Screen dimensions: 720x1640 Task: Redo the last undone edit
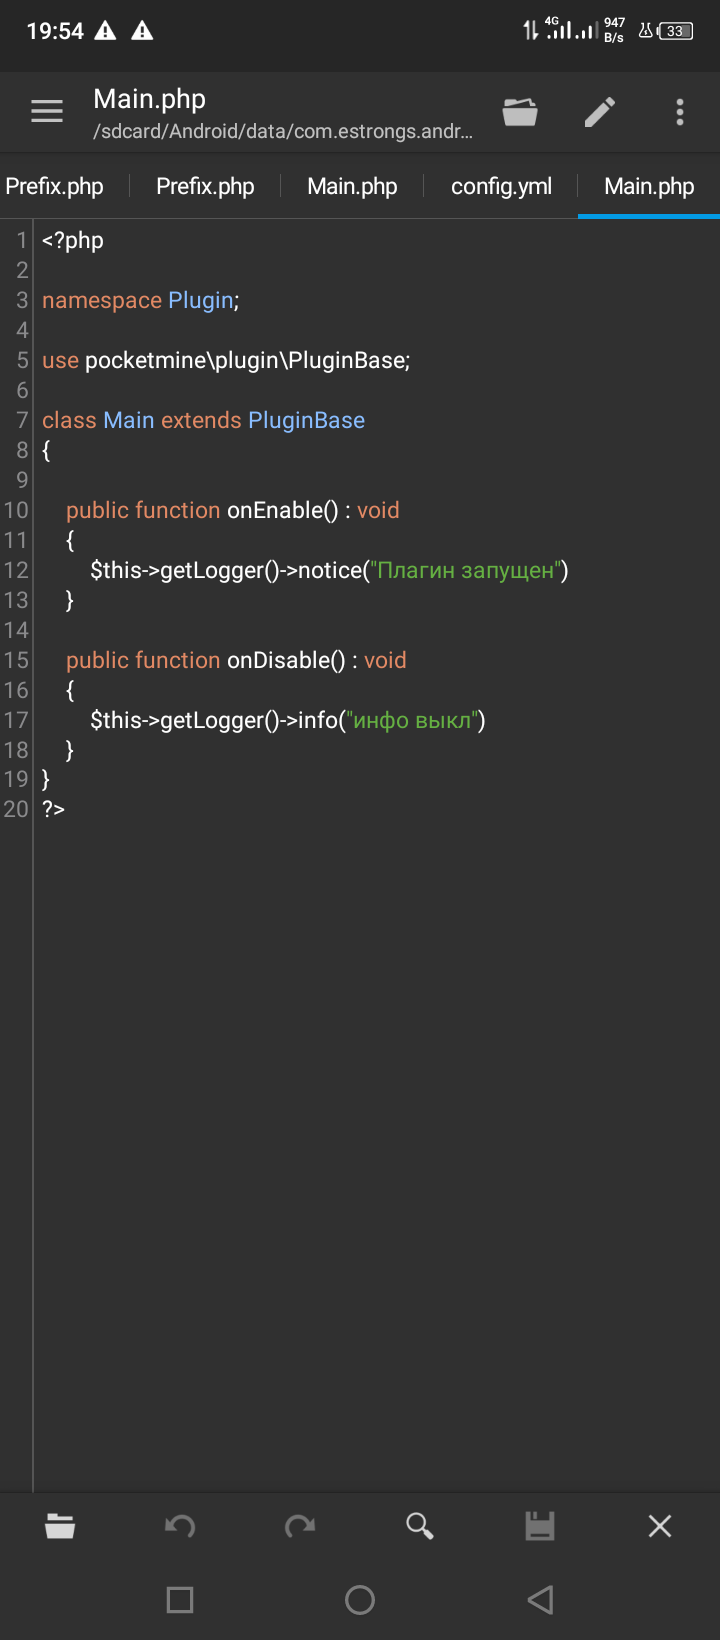[x=300, y=1526]
